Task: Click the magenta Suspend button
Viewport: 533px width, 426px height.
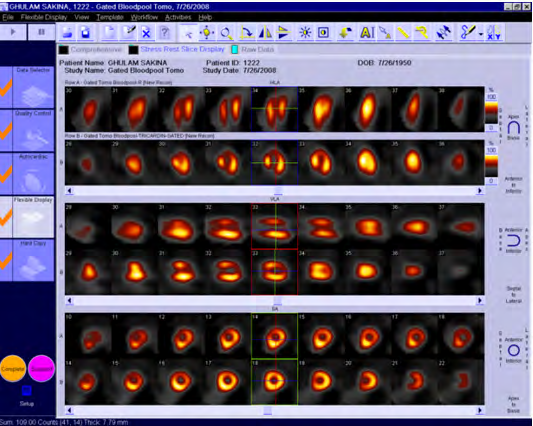Action: coord(41,369)
